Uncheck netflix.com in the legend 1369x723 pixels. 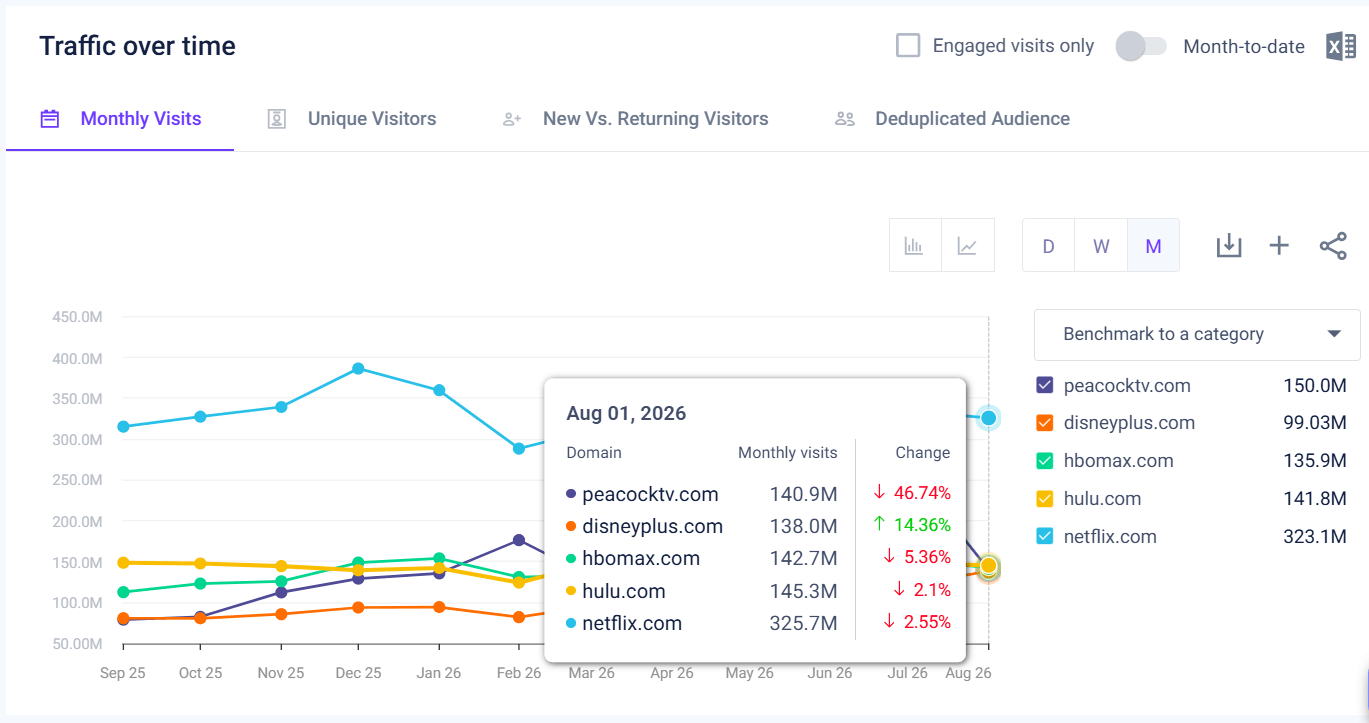[x=1045, y=536]
